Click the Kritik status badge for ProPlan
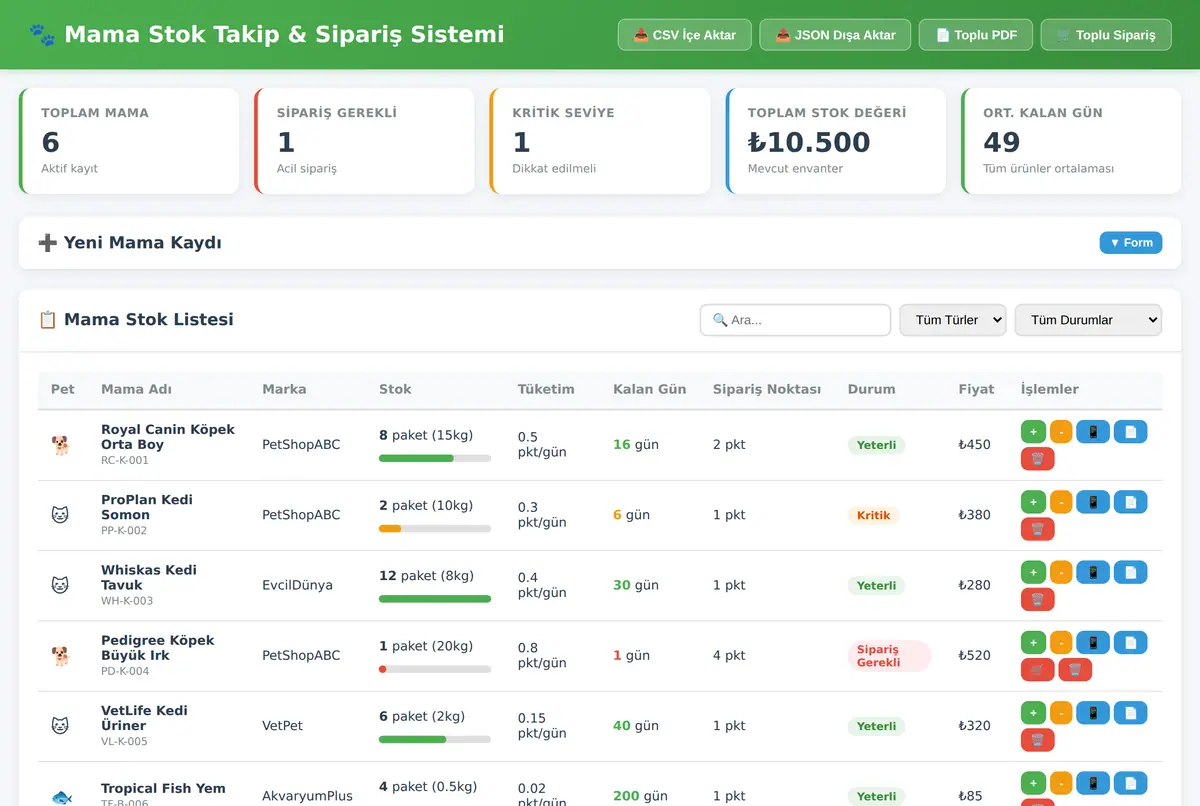Image resolution: width=1200 pixels, height=806 pixels. click(x=874, y=516)
